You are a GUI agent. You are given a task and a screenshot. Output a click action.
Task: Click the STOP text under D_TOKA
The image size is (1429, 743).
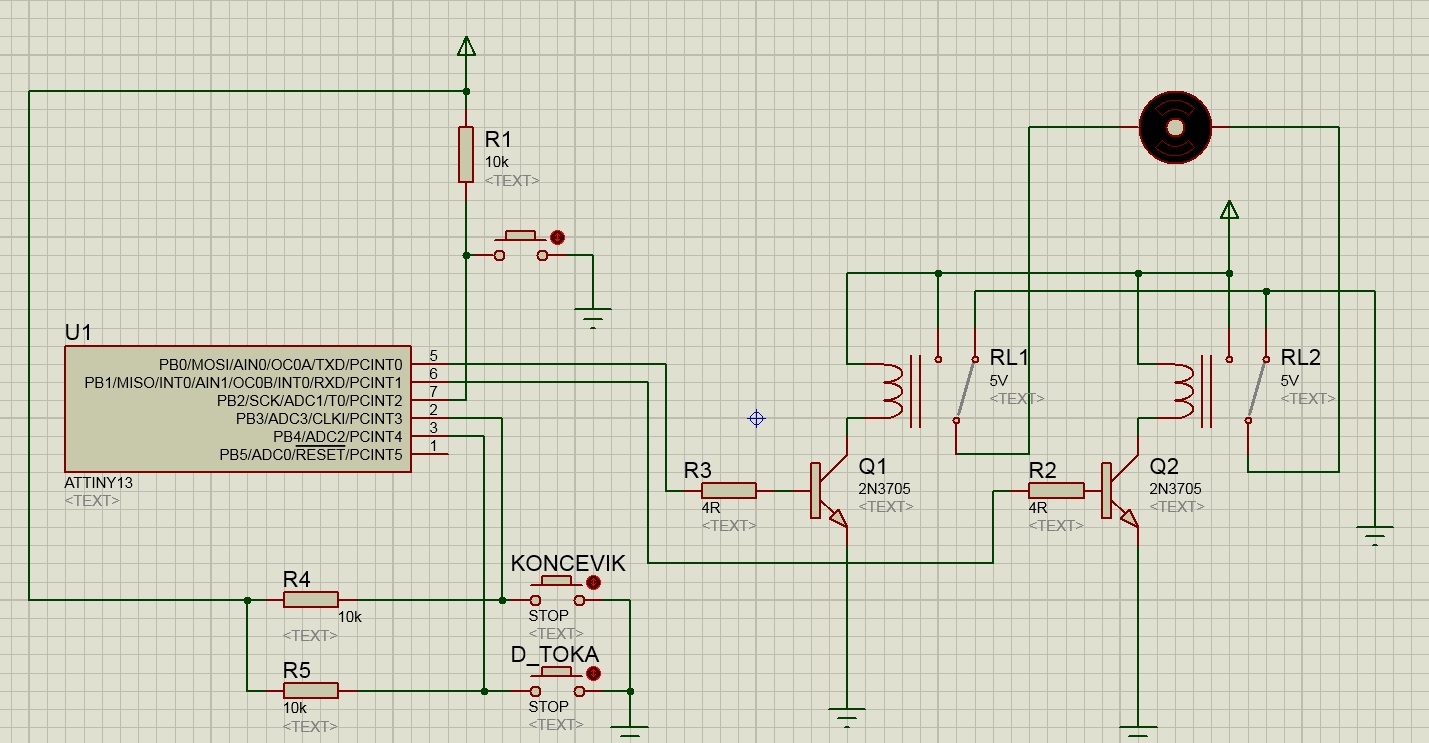(x=548, y=707)
